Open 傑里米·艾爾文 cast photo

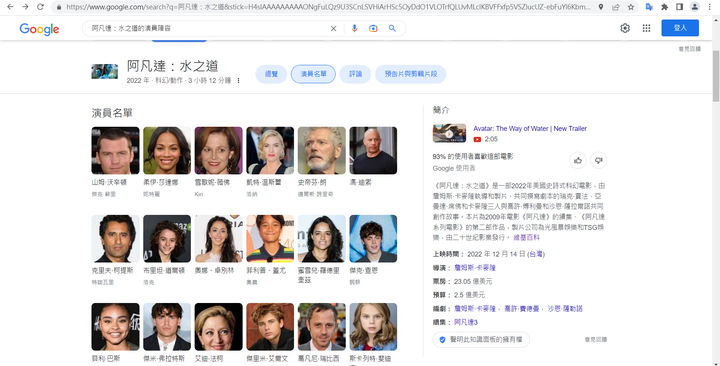tap(270, 327)
